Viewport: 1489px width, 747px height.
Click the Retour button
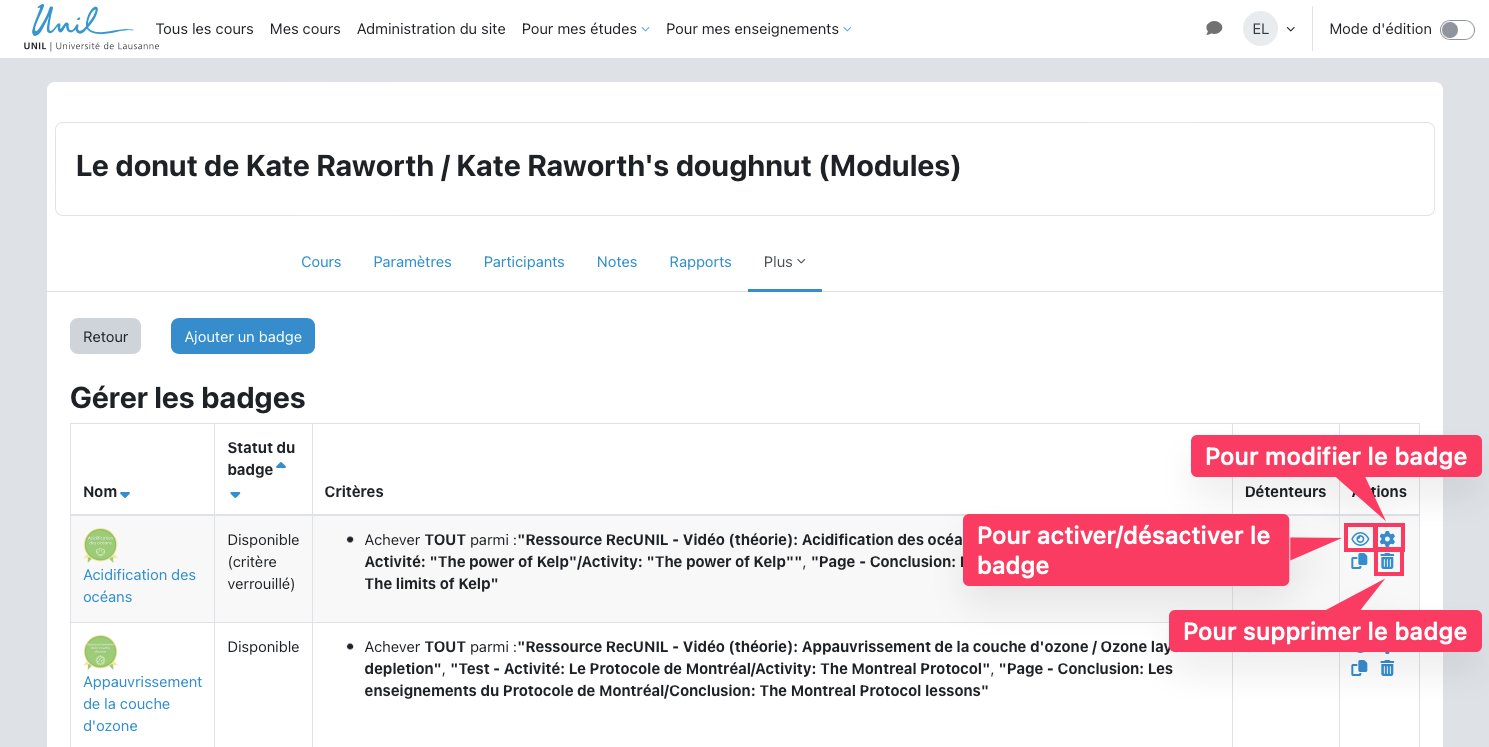105,337
